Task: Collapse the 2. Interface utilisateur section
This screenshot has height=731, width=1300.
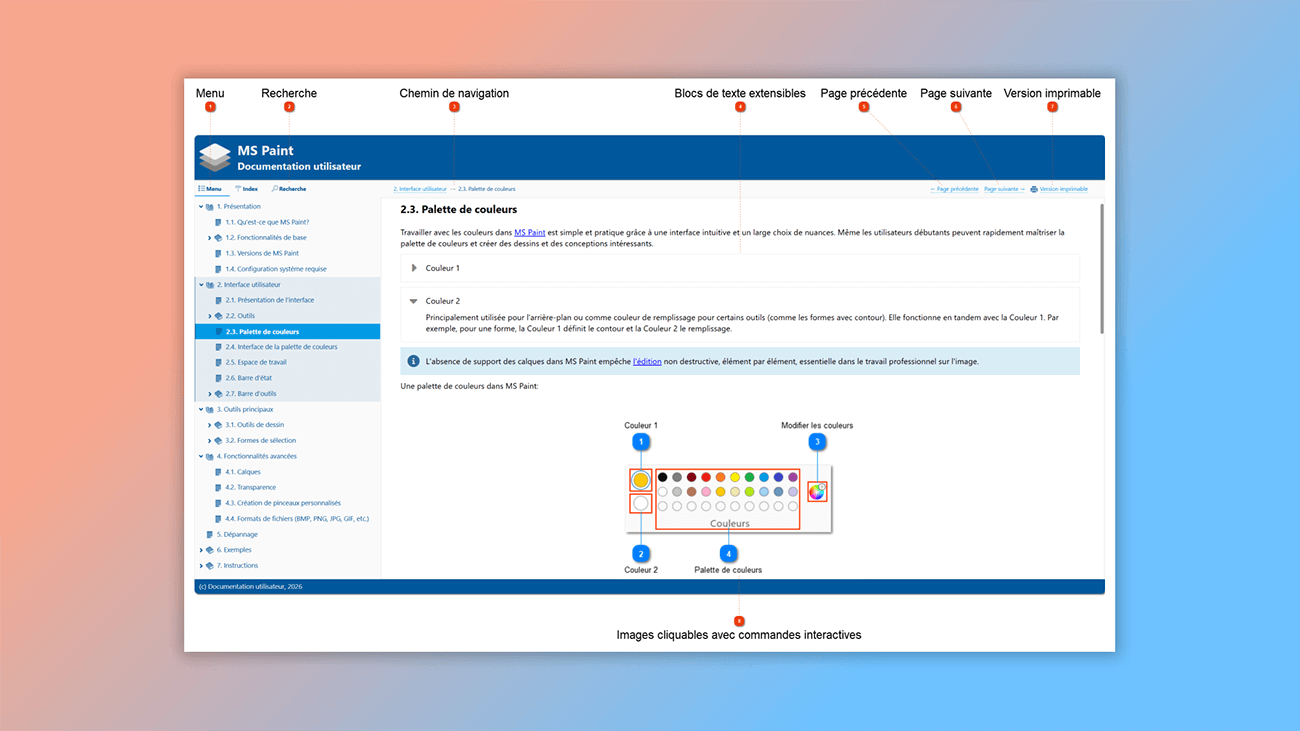Action: (x=199, y=284)
